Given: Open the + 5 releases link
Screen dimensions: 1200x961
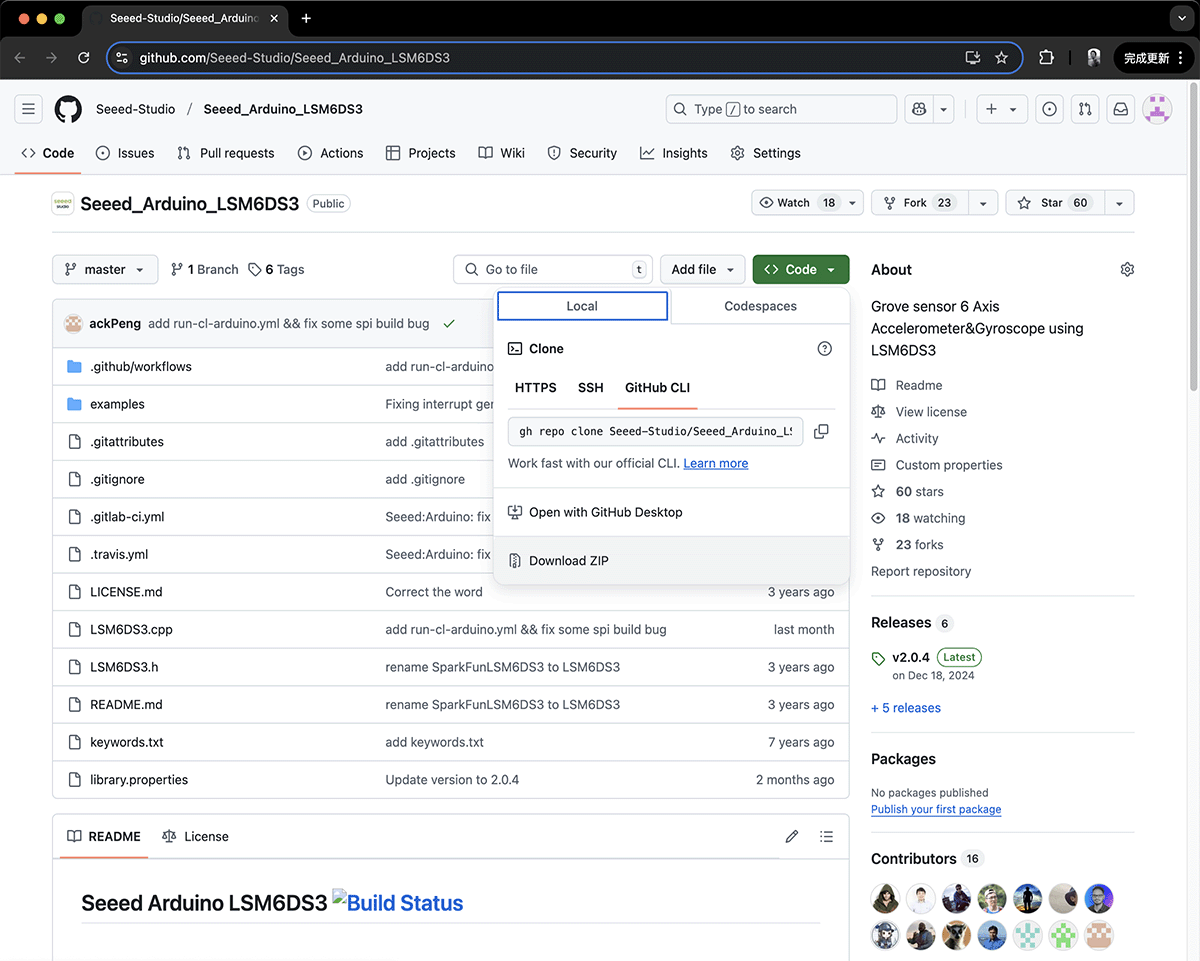Looking at the screenshot, I should (906, 708).
